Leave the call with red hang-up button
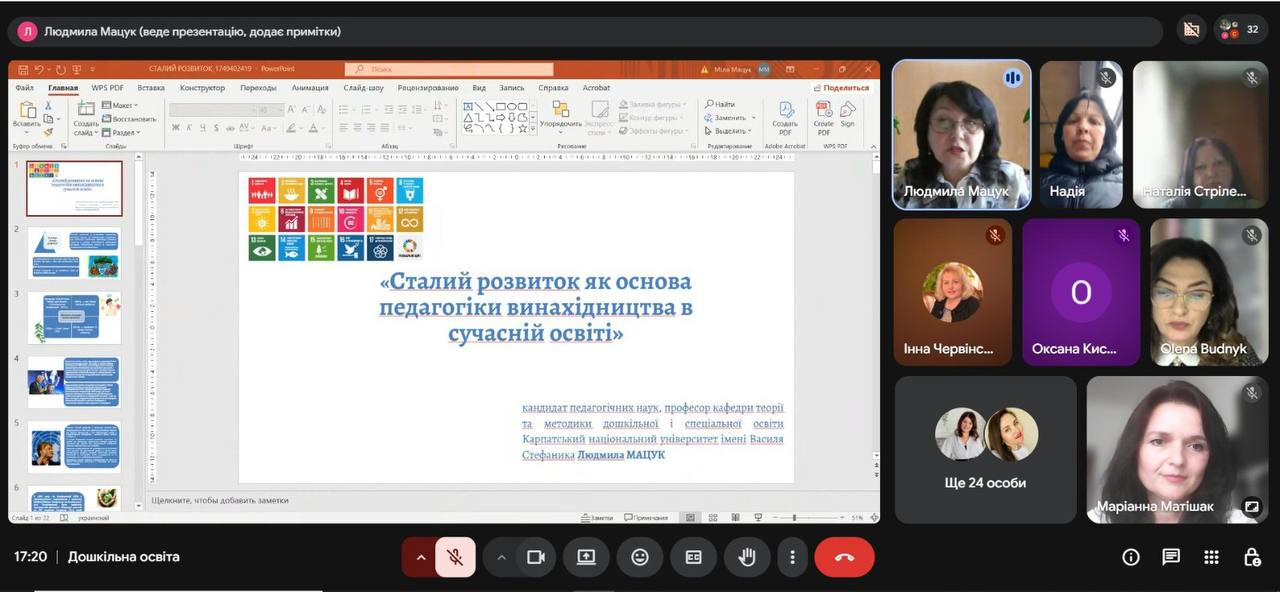This screenshot has width=1280, height=592. (x=844, y=557)
